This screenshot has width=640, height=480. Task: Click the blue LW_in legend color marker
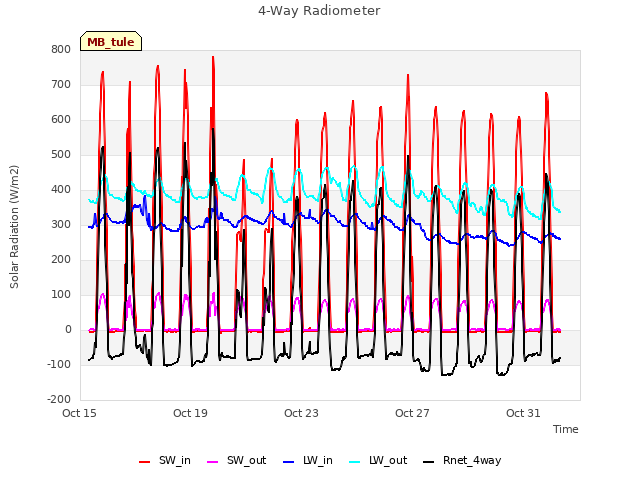coord(289,462)
